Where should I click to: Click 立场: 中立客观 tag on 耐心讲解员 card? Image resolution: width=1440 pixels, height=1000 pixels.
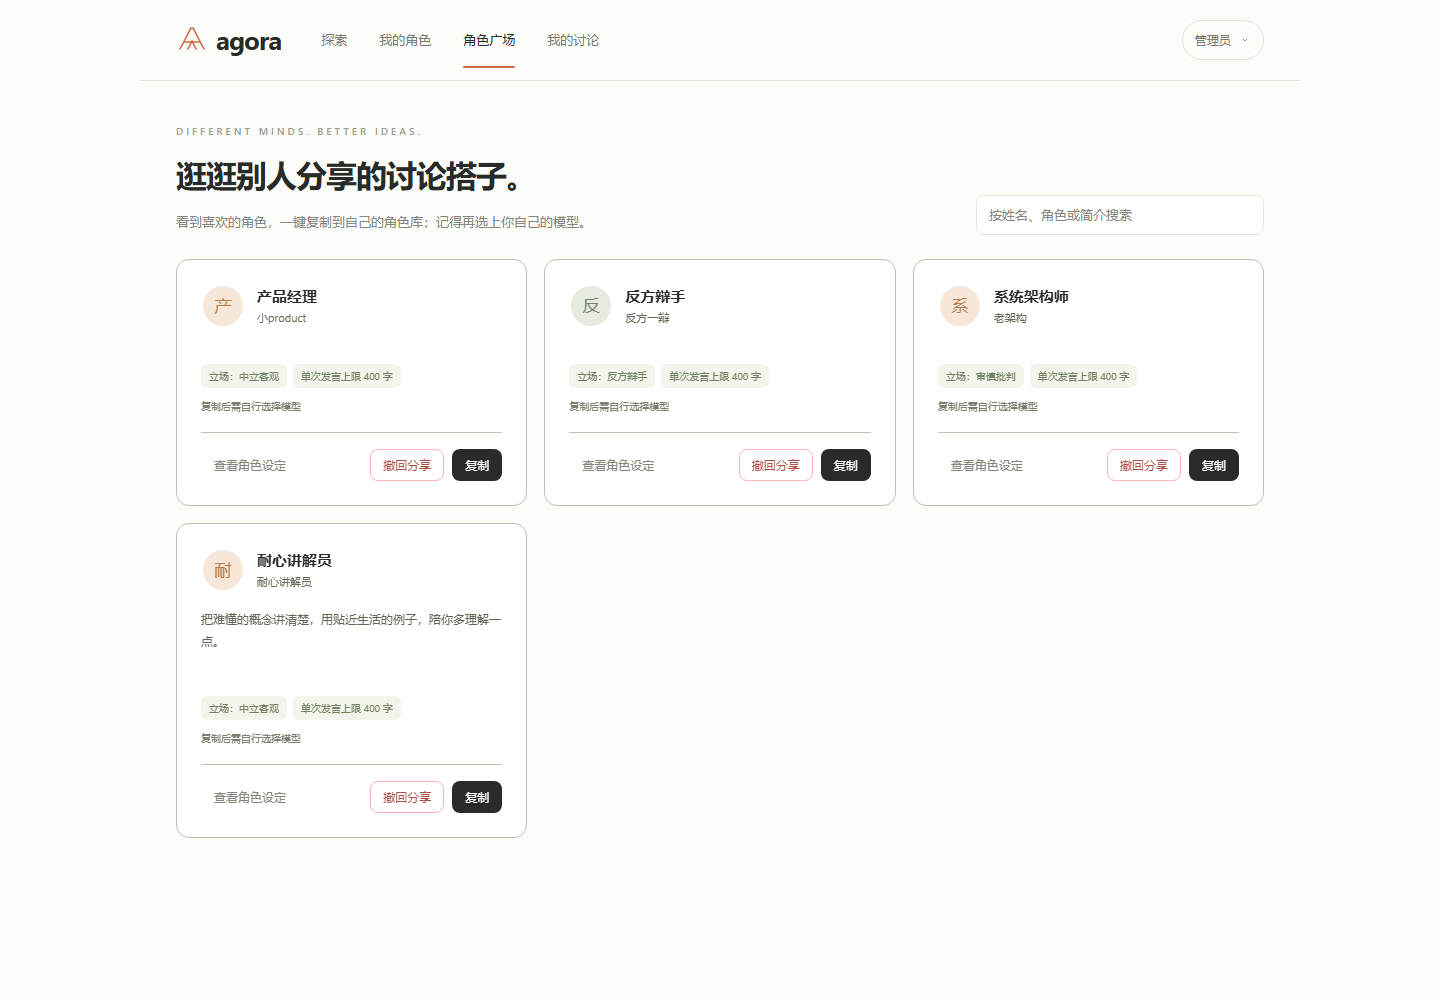(x=244, y=708)
